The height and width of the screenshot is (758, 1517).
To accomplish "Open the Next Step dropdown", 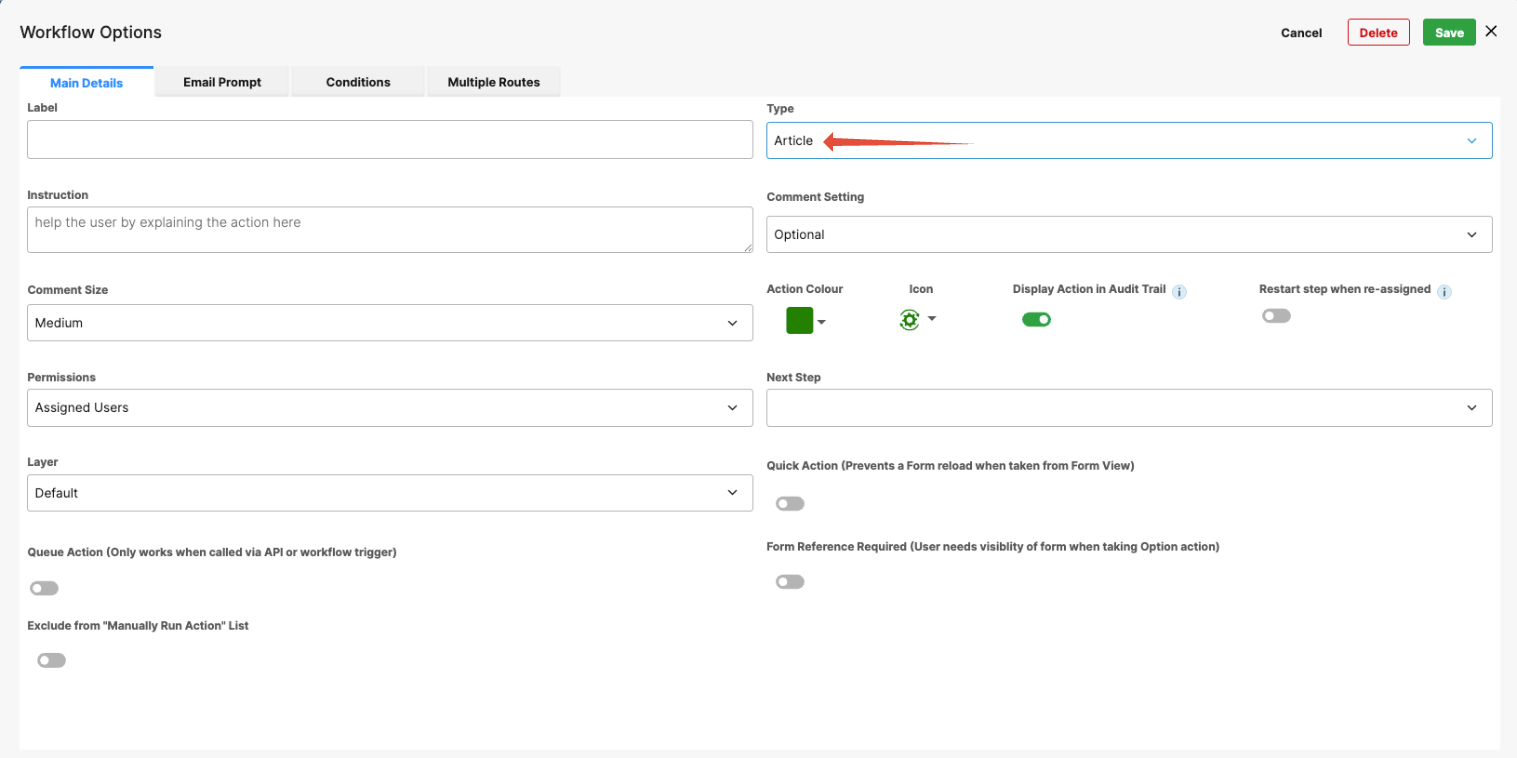I will tap(1129, 407).
